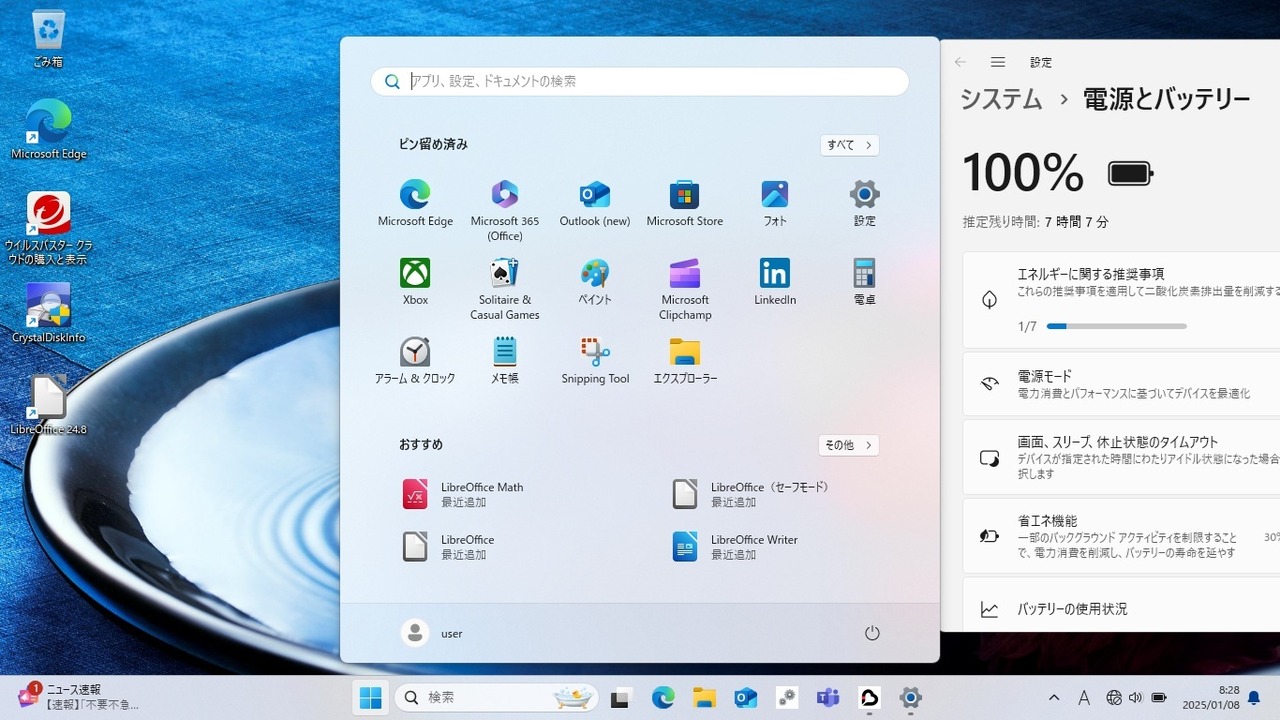Image resolution: width=1280 pixels, height=720 pixels.
Task: Expand 省エネ機能 section
Action: (x=1121, y=536)
